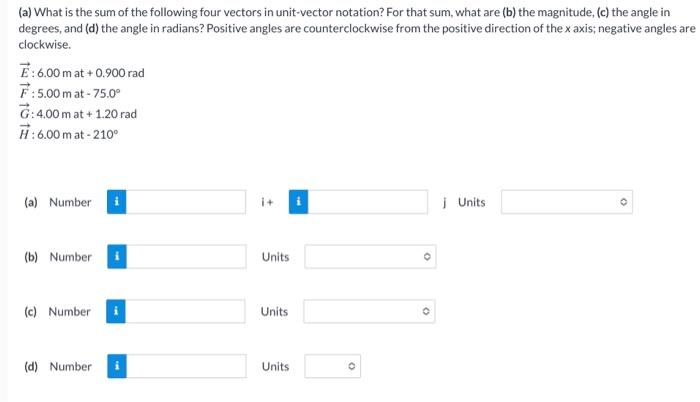This screenshot has height=402, width=700.
Task: Open the part (d) Units dropdown
Action: point(333,366)
